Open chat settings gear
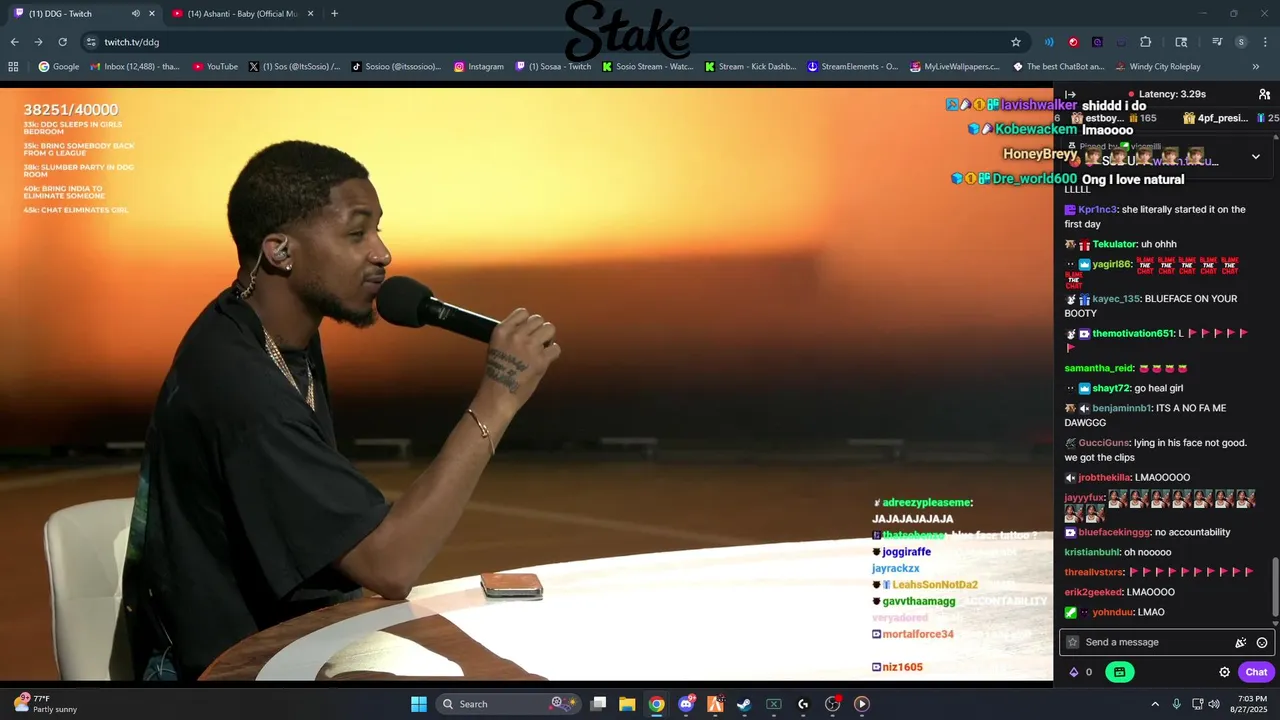Screen dimensions: 1280x720 1224,672
